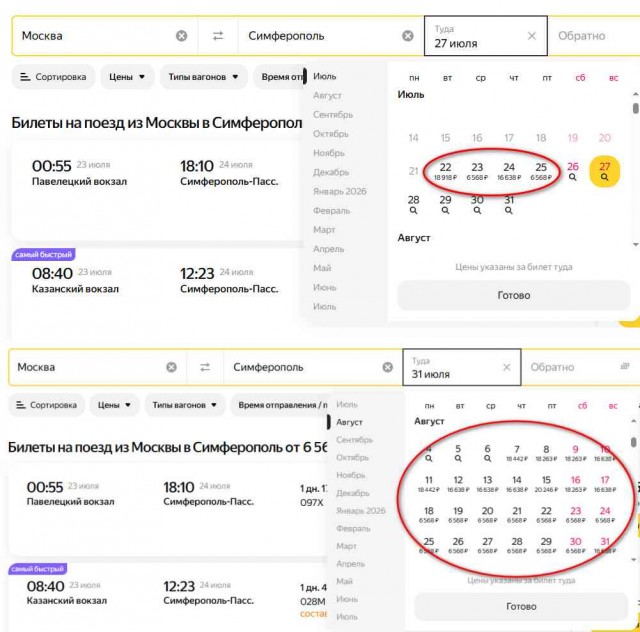Swap cities using top swap arrows icon

(218, 36)
